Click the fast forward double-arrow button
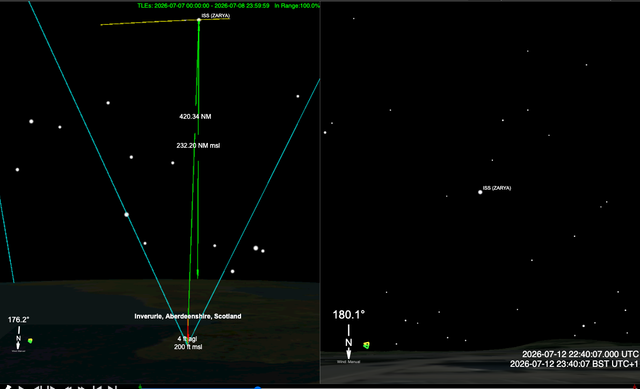Viewport: 640px width, 389px height. click(81, 388)
